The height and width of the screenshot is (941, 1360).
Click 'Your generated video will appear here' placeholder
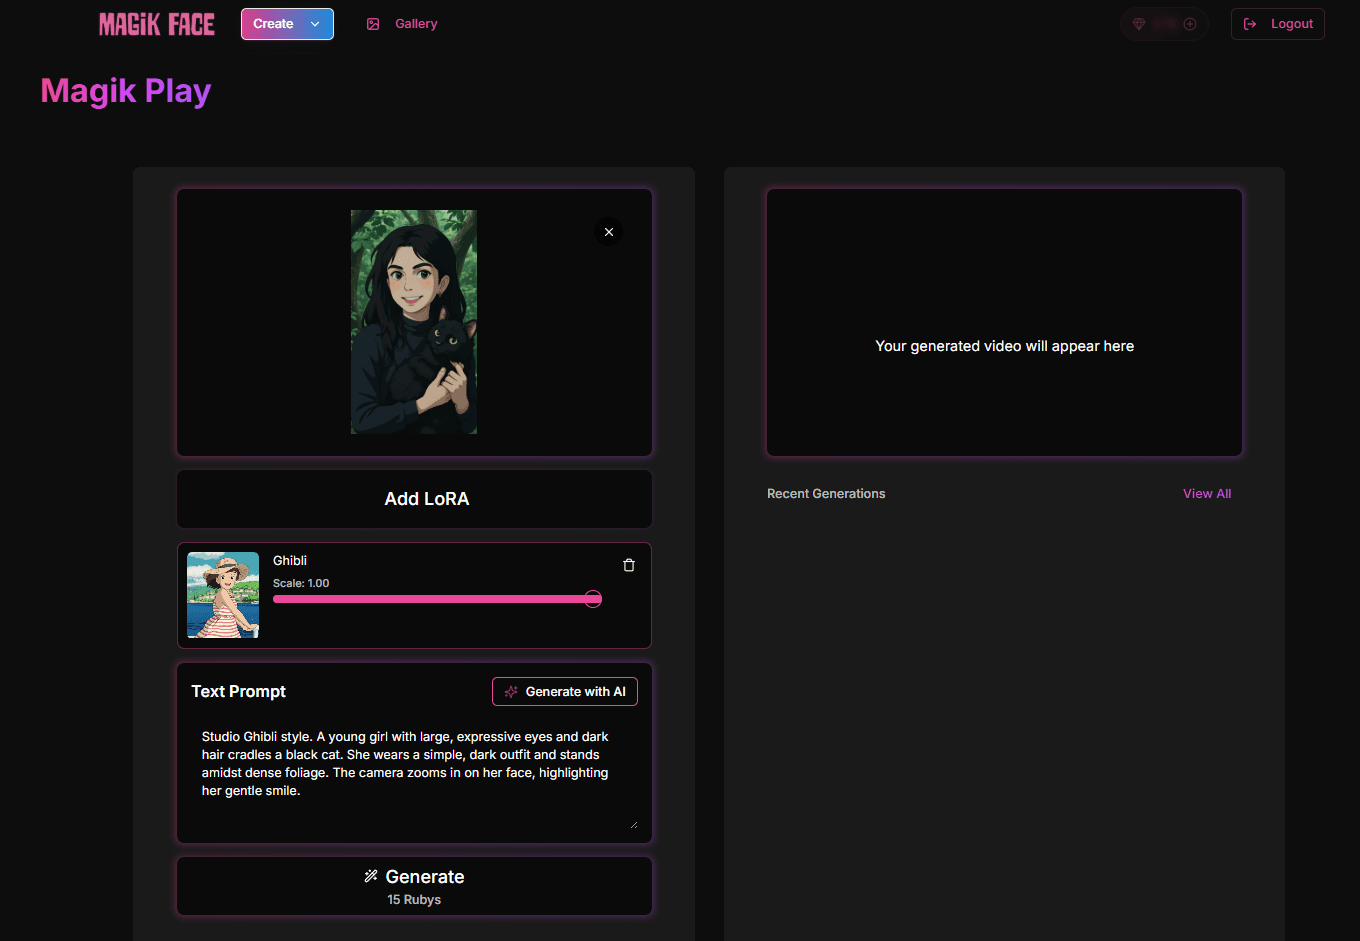point(1005,346)
